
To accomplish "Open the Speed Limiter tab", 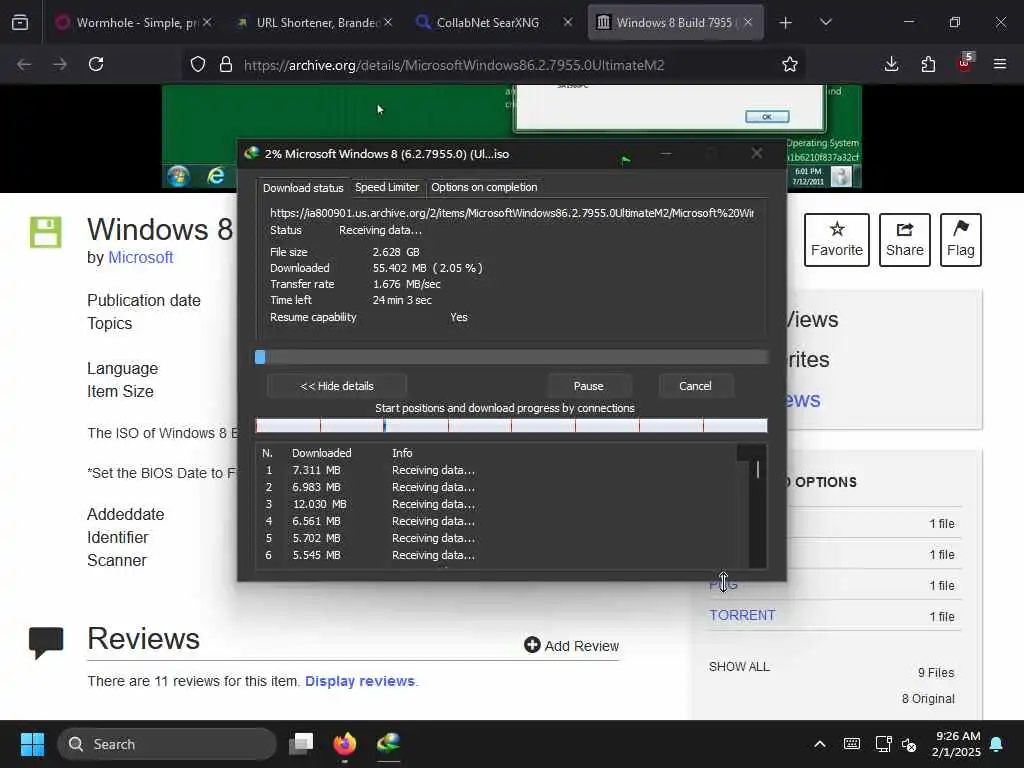I will [x=387, y=187].
